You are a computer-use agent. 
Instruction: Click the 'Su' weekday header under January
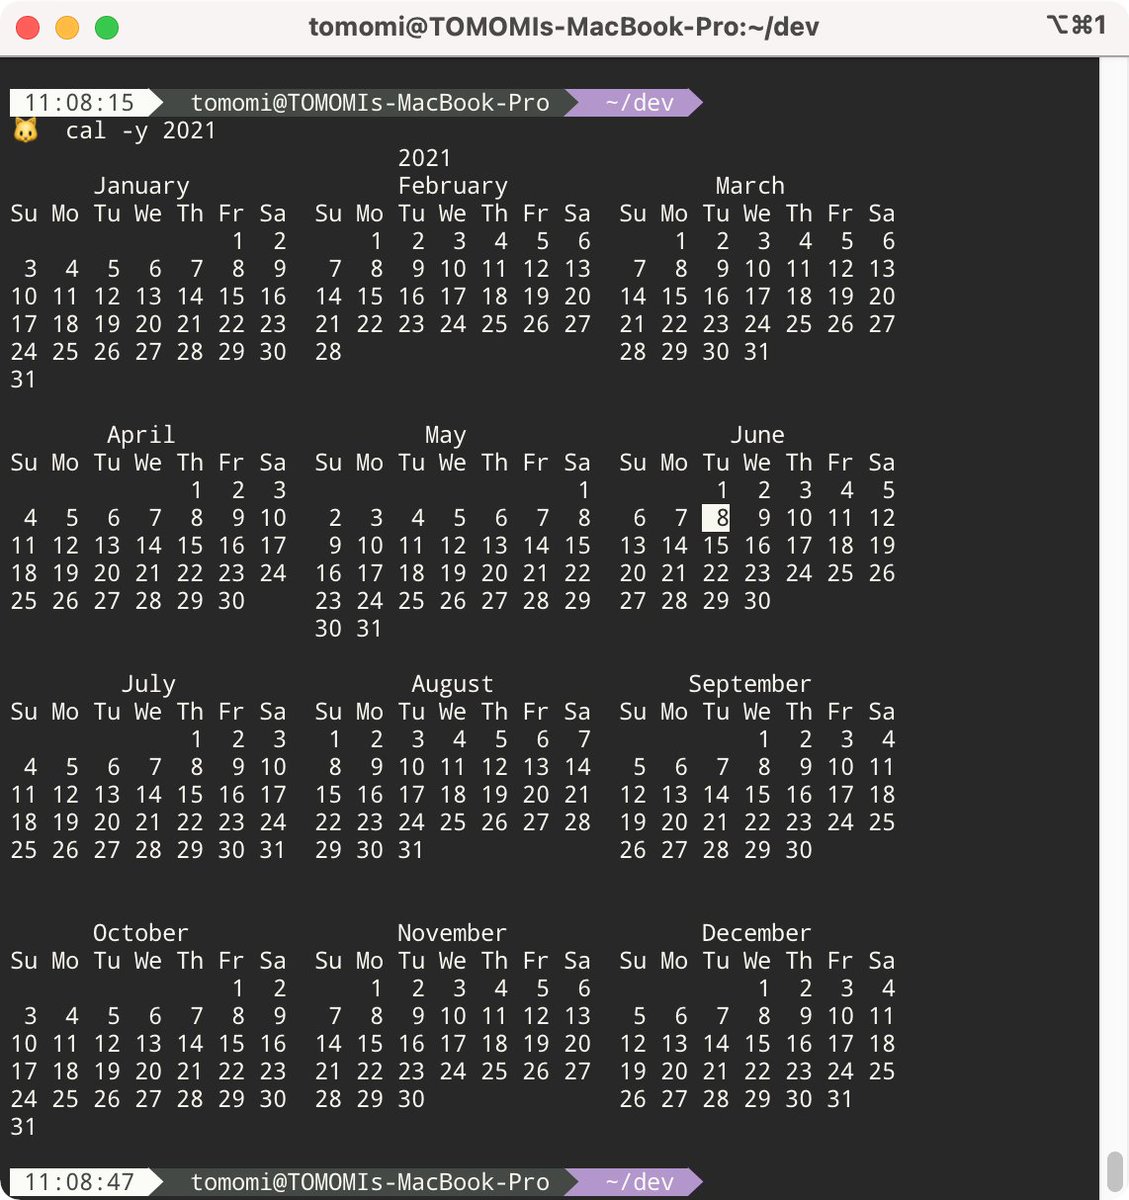(x=24, y=214)
